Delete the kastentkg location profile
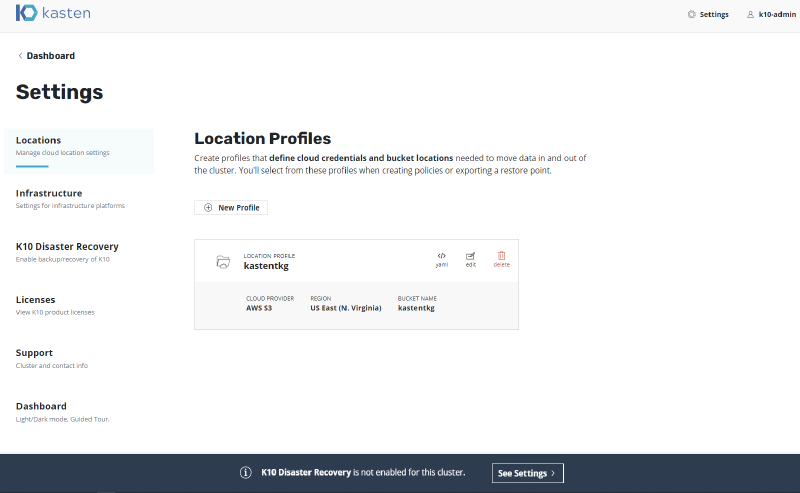This screenshot has width=800, height=493. (x=502, y=259)
